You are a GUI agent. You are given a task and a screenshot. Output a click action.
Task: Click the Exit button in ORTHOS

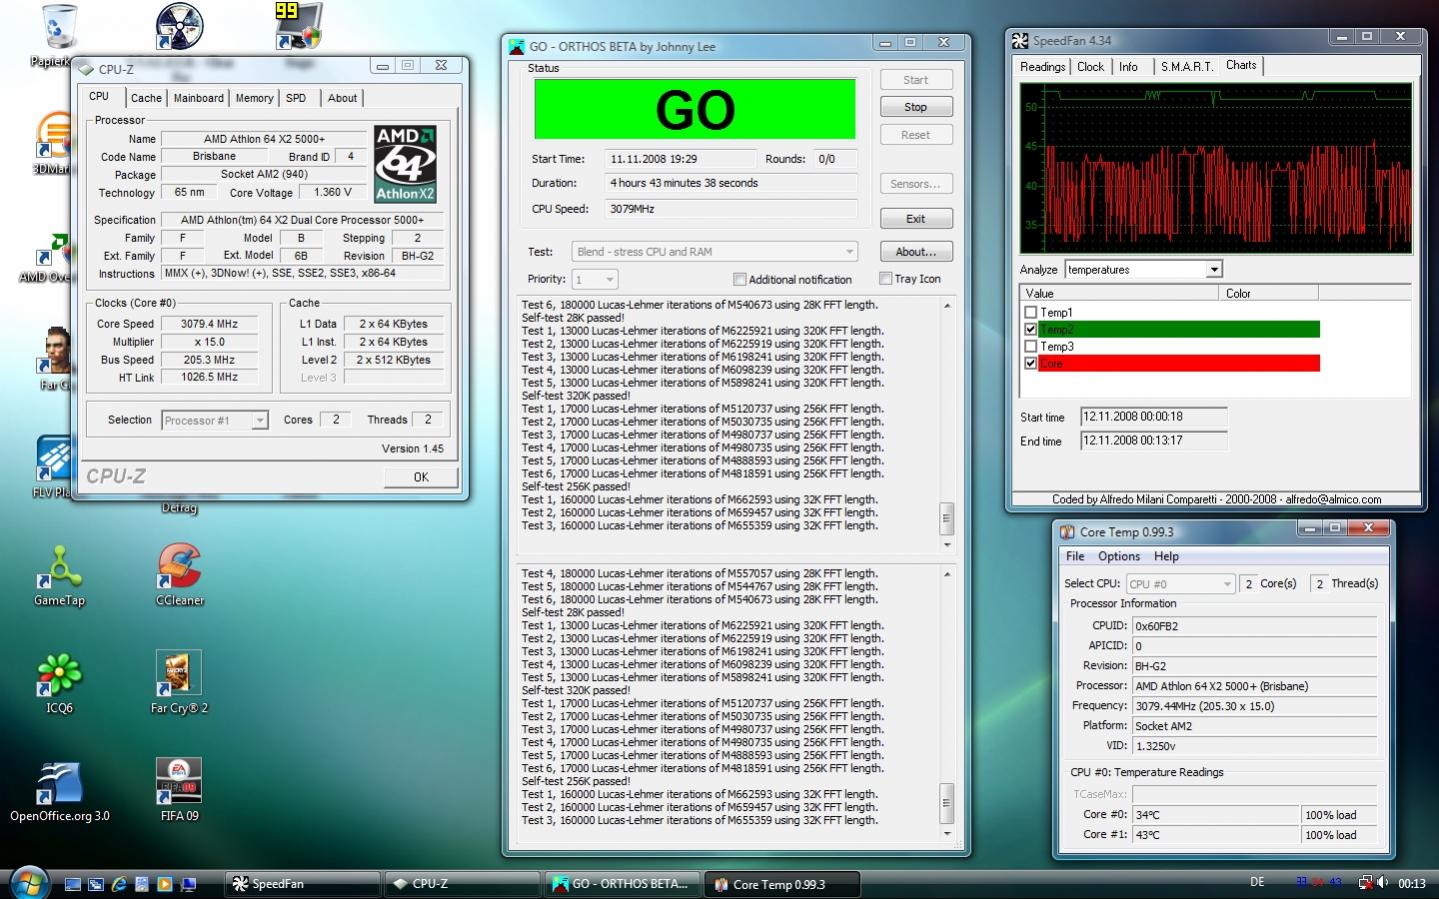[x=916, y=219]
